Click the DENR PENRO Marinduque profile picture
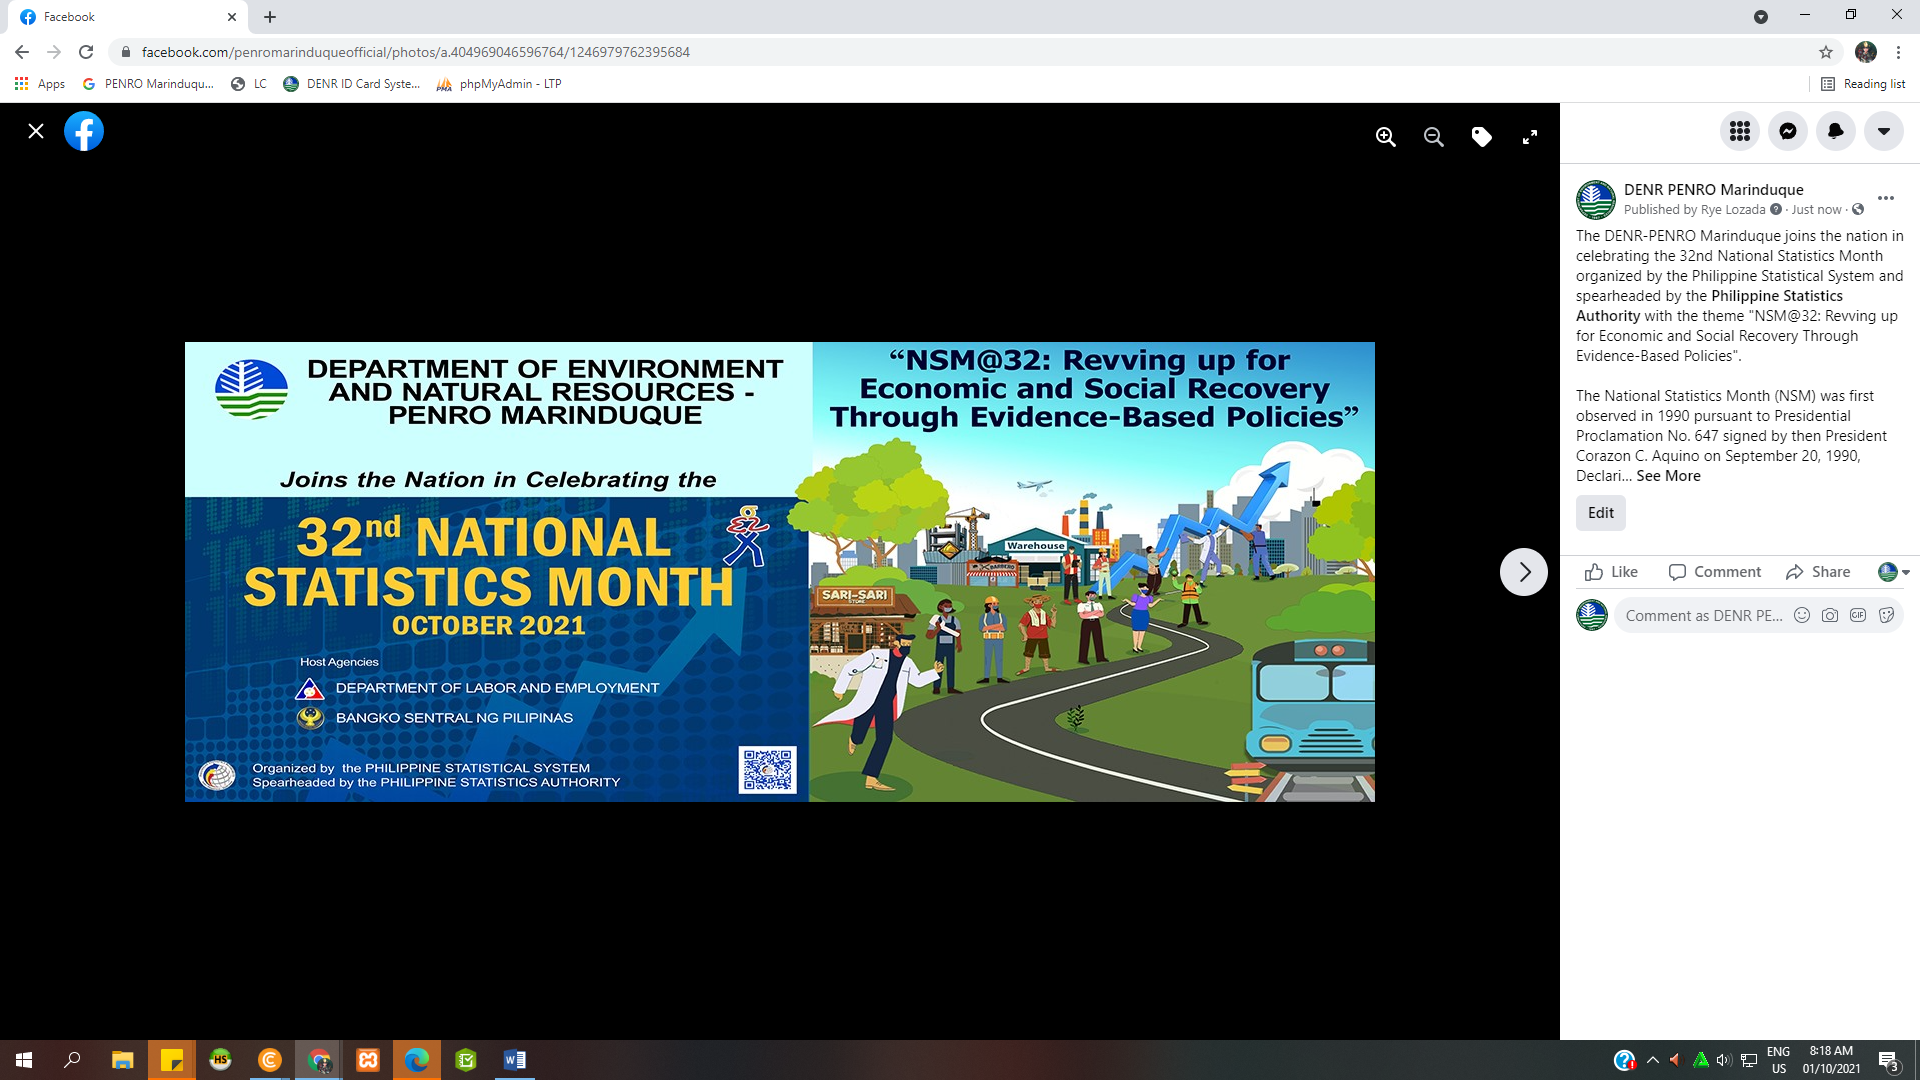 tap(1596, 200)
